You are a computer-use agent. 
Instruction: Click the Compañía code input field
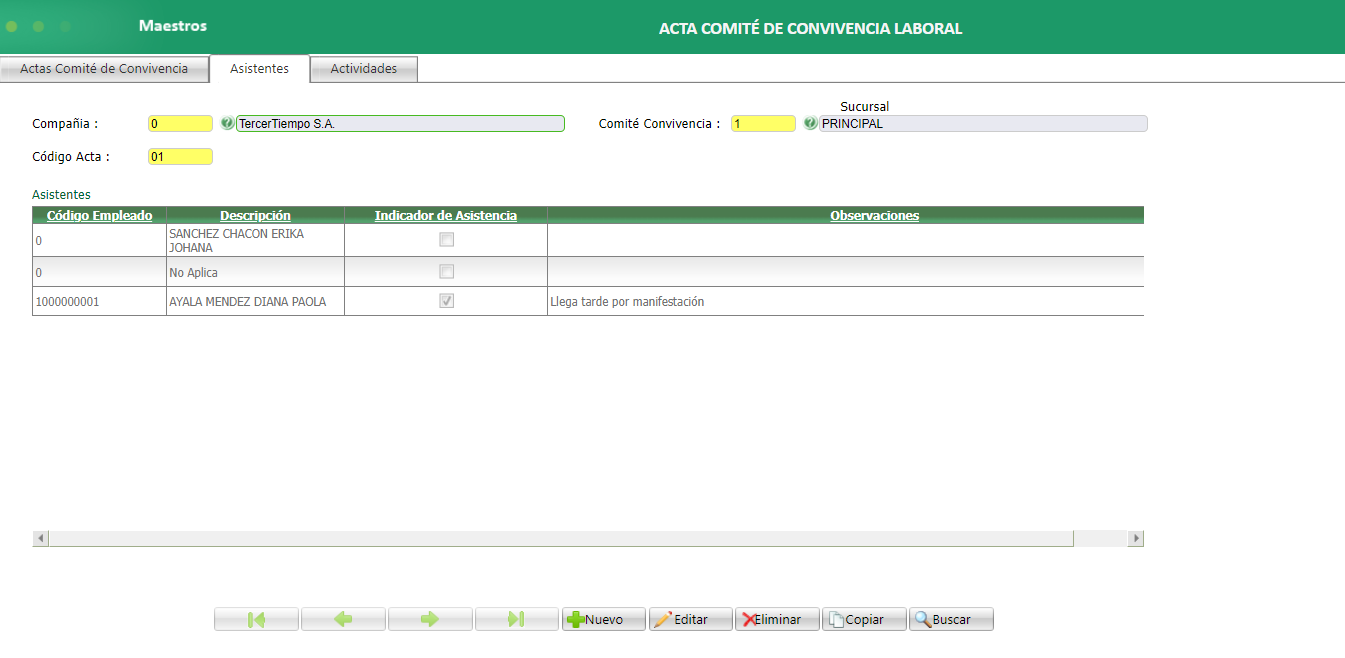180,124
